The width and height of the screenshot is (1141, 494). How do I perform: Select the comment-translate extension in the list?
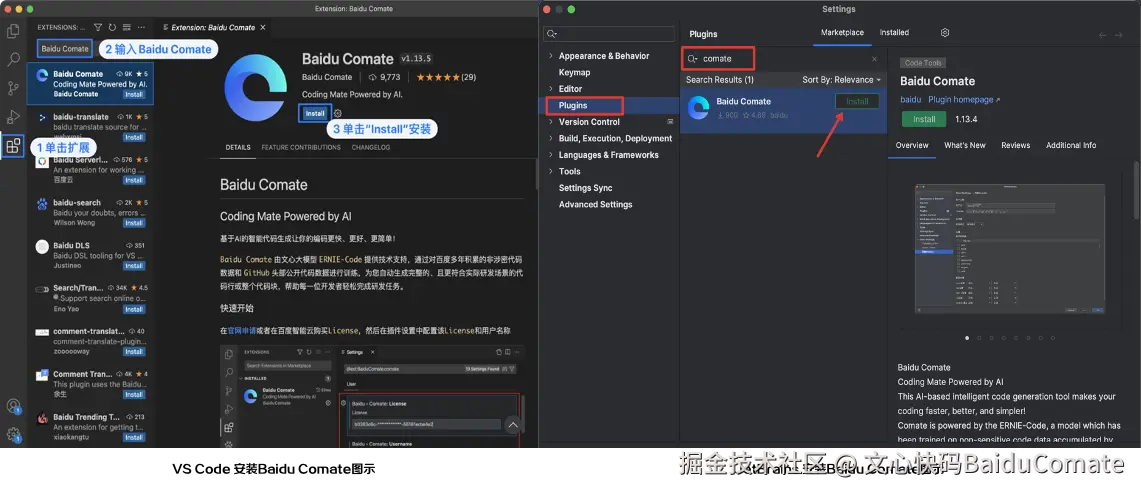(91, 342)
